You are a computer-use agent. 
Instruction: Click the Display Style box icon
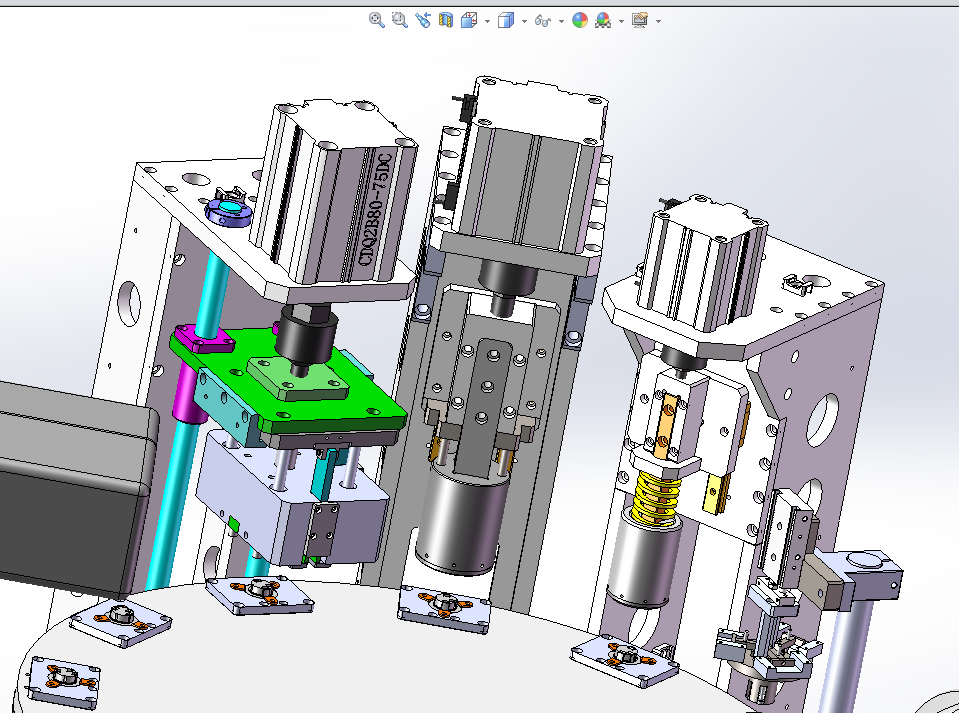coord(506,20)
